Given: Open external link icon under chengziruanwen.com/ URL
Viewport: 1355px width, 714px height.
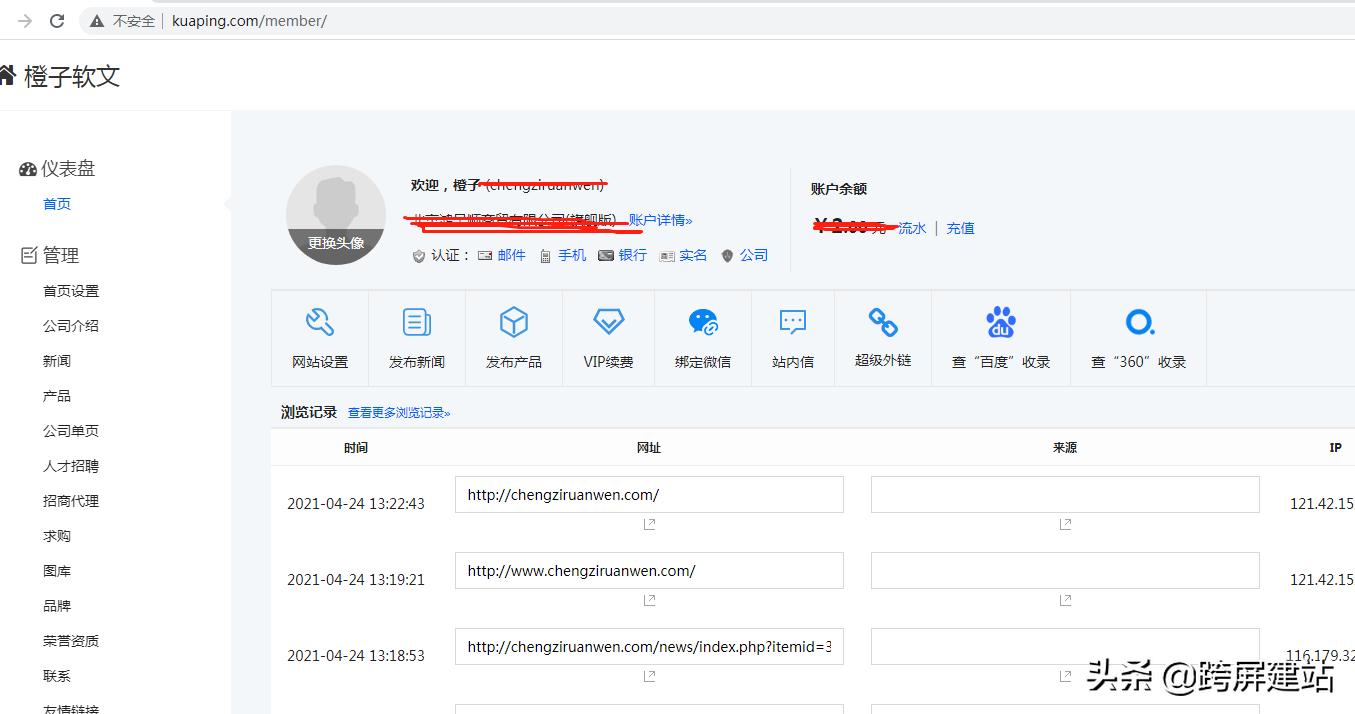Looking at the screenshot, I should coord(649,524).
